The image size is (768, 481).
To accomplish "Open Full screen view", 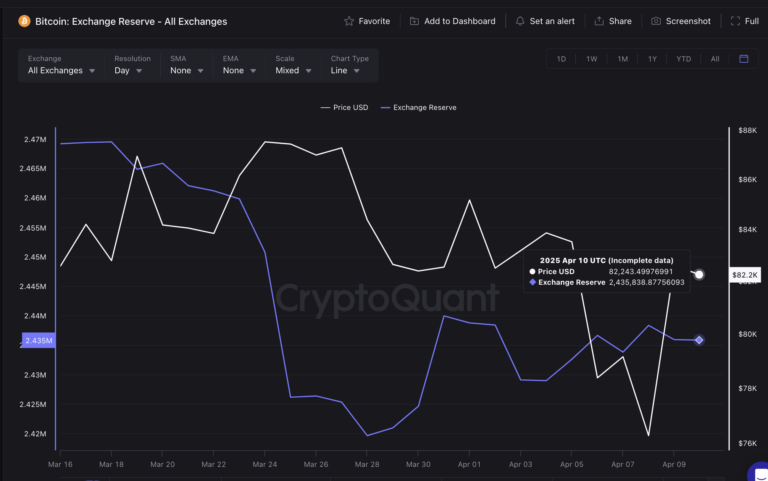I will click(736, 21).
